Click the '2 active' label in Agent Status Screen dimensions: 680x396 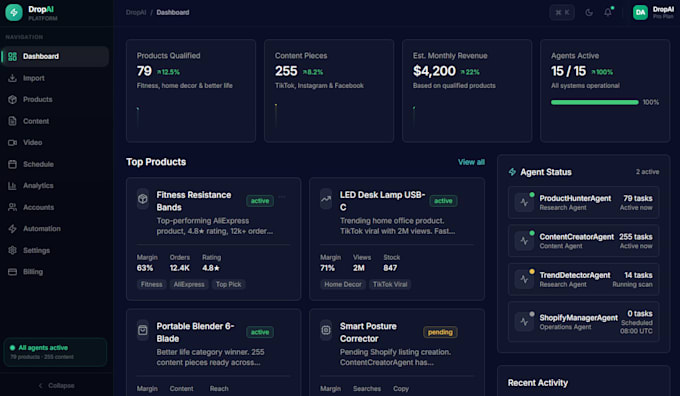click(647, 172)
